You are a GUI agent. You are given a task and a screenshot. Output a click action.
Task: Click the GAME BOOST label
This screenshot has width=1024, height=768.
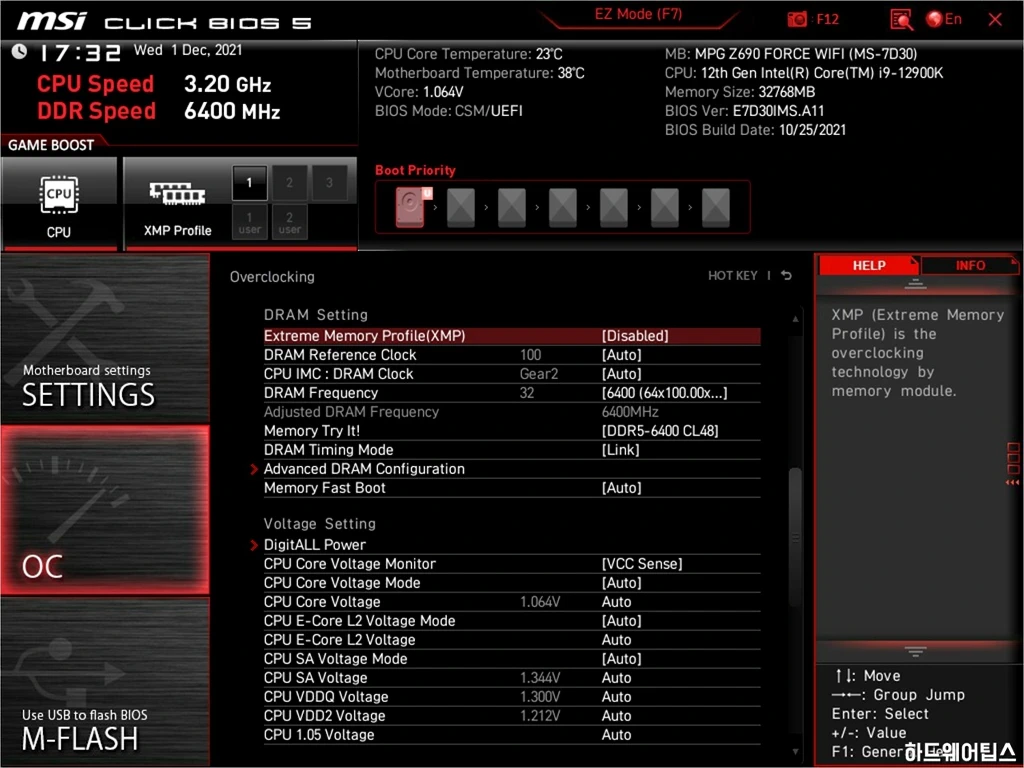(x=51, y=145)
